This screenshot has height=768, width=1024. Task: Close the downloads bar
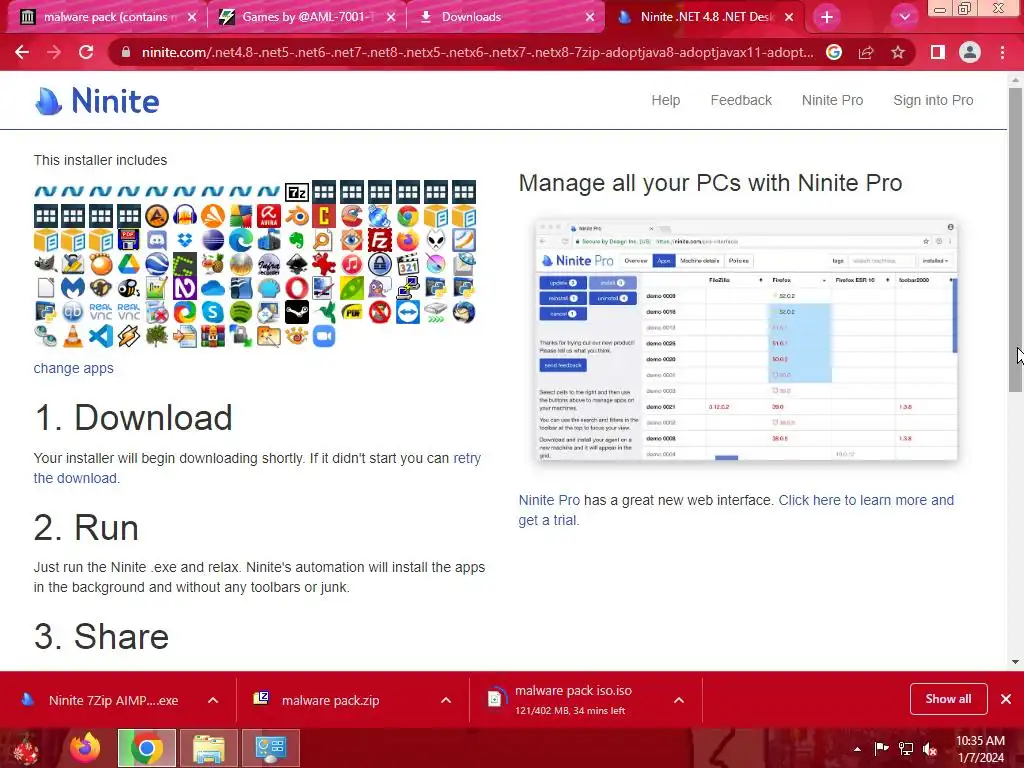point(1006,699)
